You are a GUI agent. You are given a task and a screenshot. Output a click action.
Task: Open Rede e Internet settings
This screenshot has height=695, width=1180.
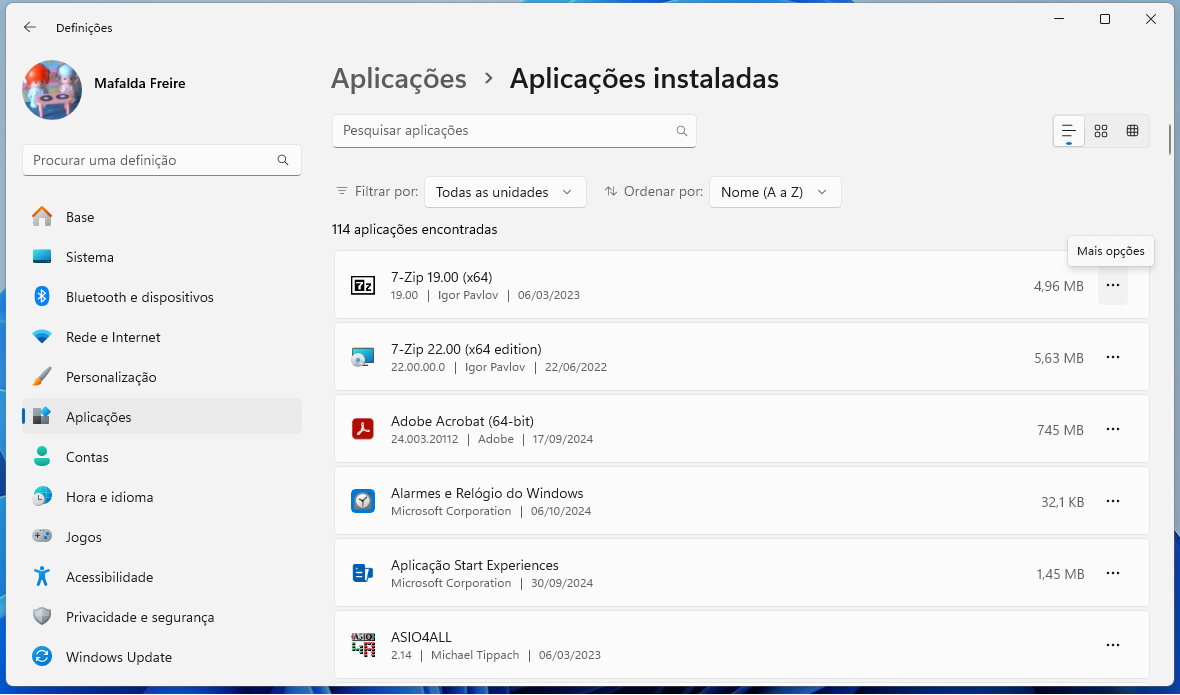point(162,337)
